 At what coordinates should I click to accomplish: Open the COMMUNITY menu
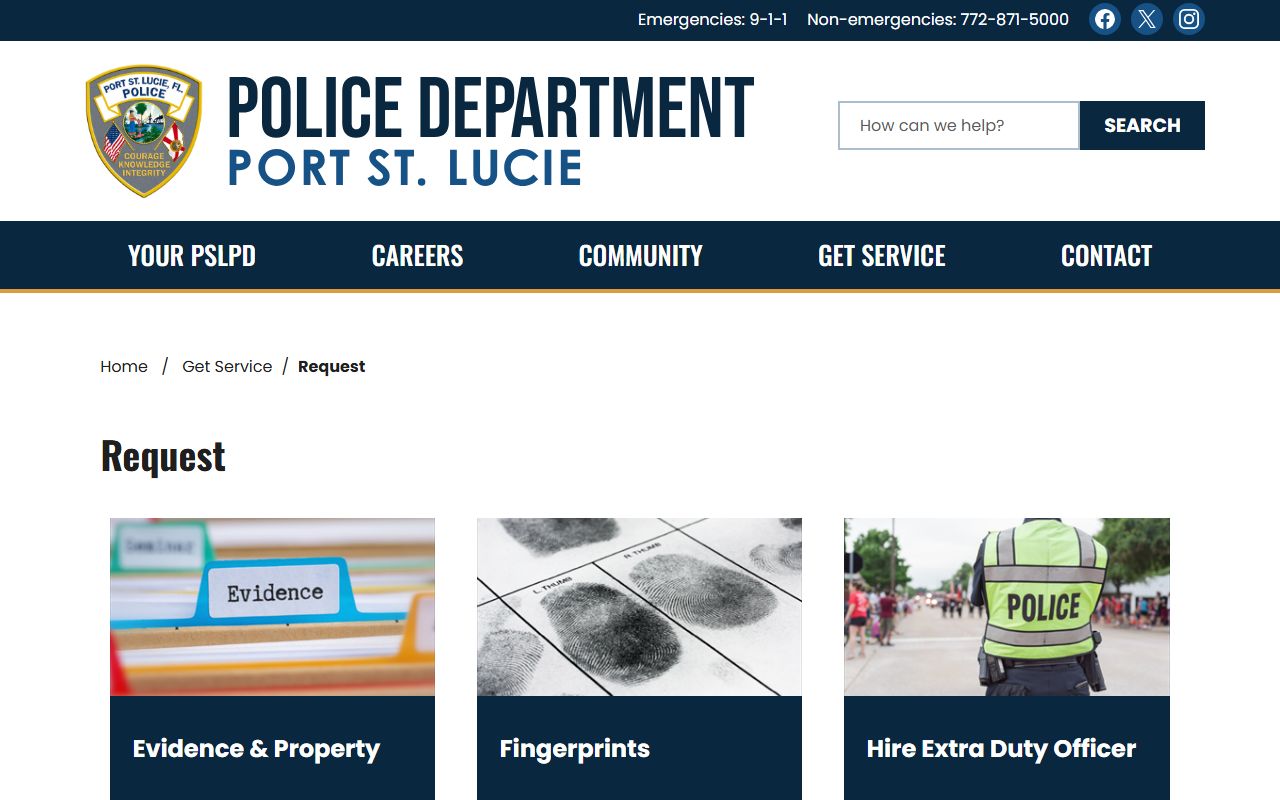click(x=641, y=256)
